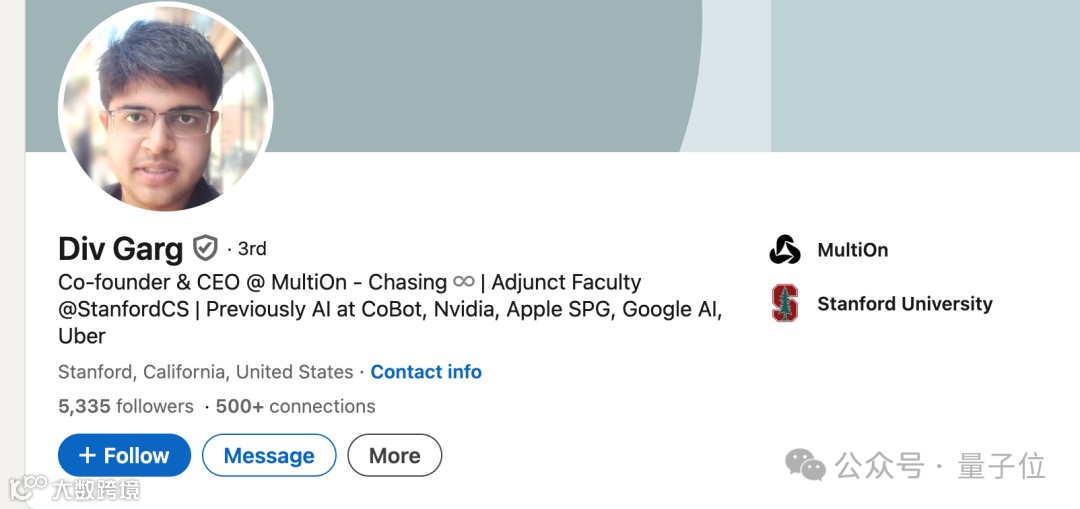
Task: Click the plus icon on the Follow button
Action: tap(87, 455)
